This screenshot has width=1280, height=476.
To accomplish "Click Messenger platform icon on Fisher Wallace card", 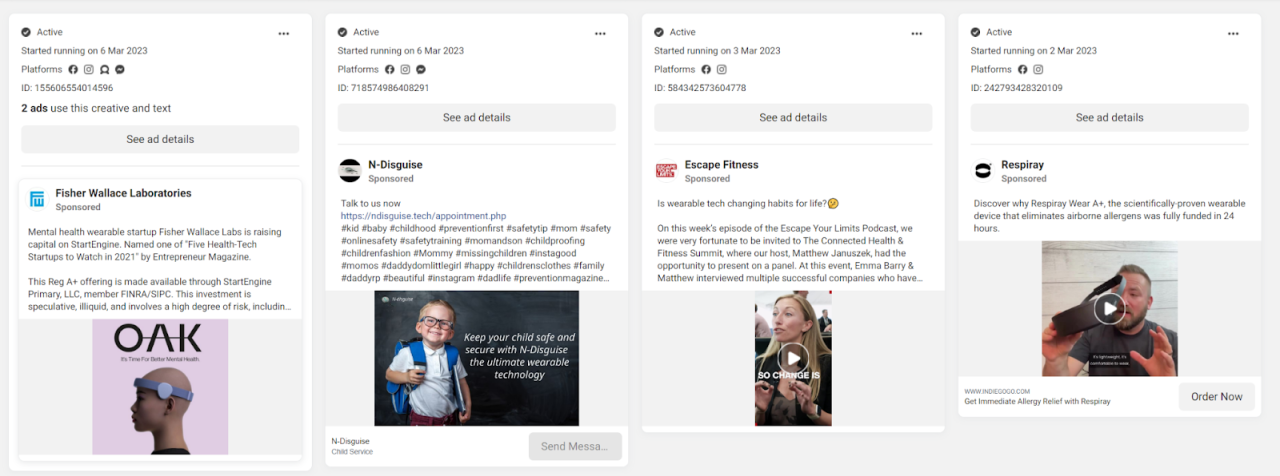I will coord(120,70).
